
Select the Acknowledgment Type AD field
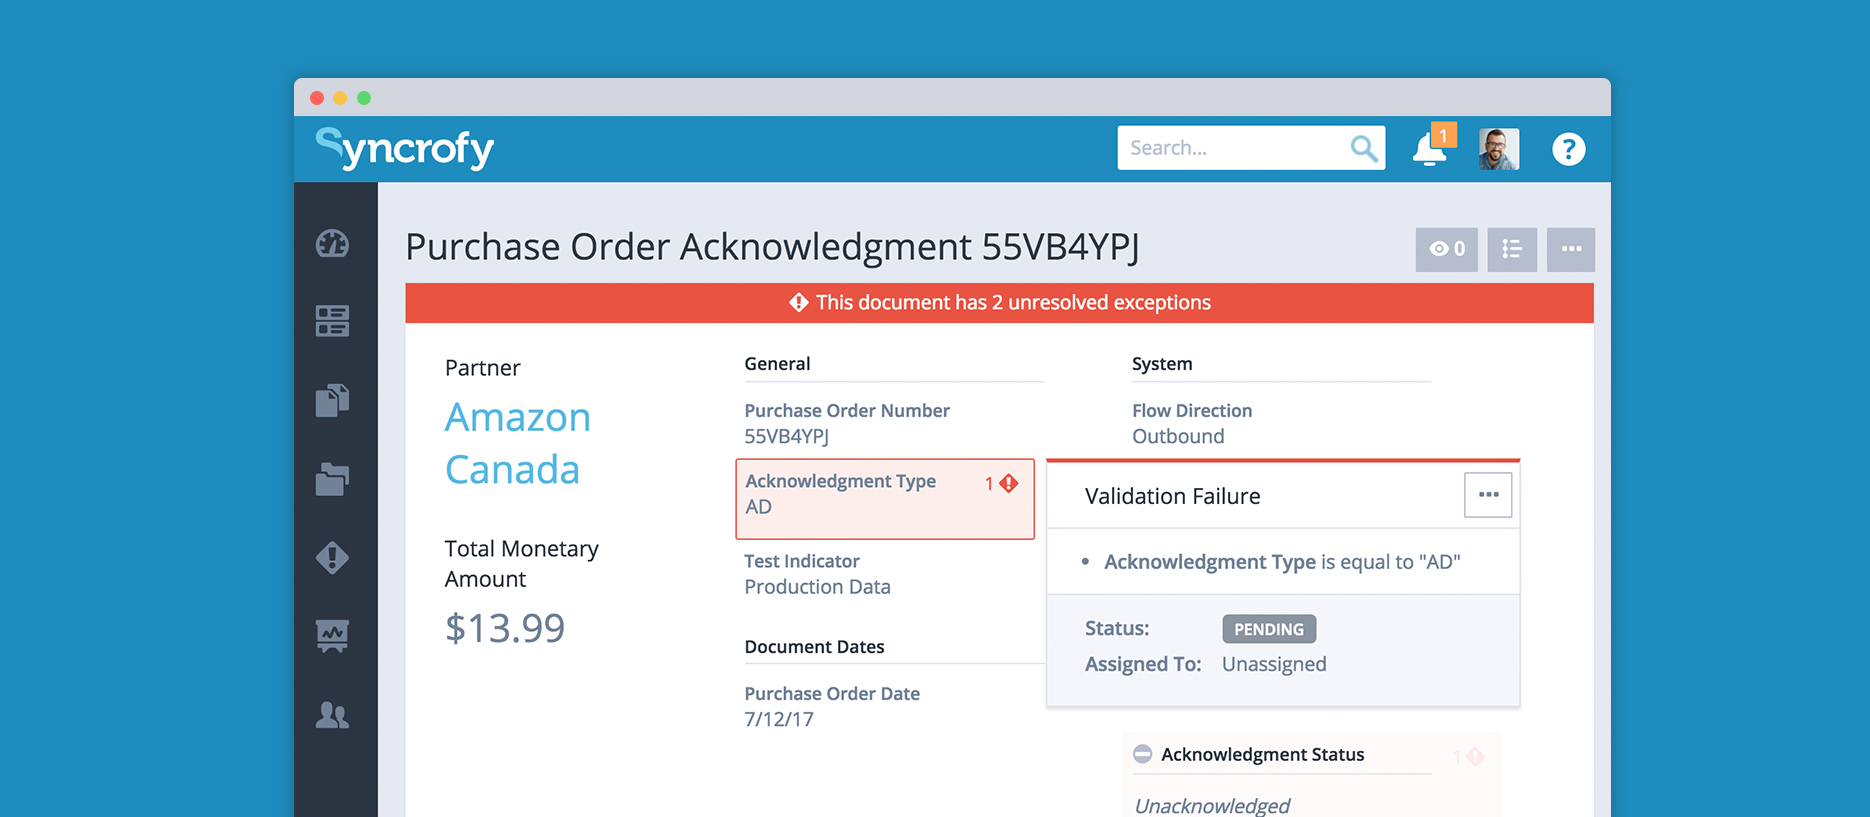point(885,499)
